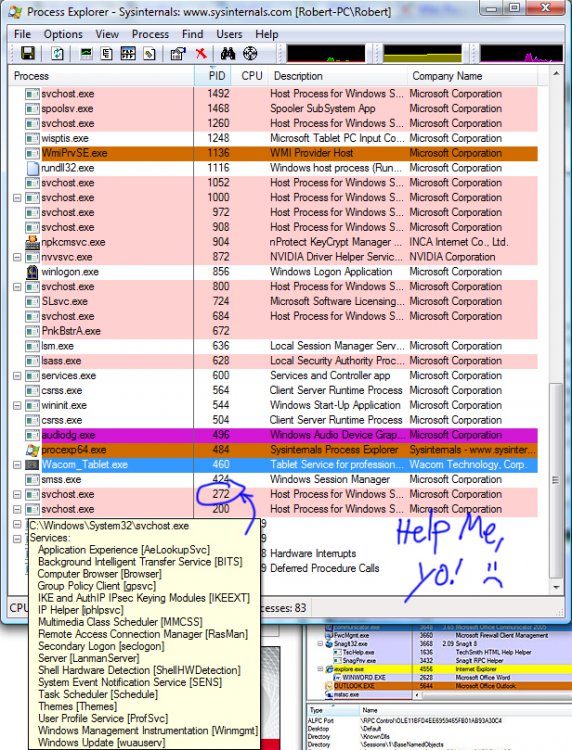Open the Options menu

(63, 34)
